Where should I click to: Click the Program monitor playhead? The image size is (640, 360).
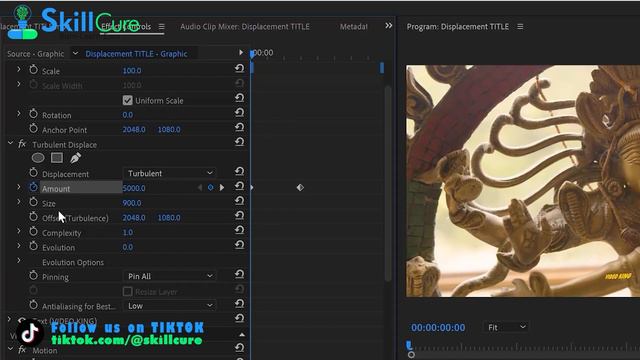pyautogui.click(x=409, y=345)
